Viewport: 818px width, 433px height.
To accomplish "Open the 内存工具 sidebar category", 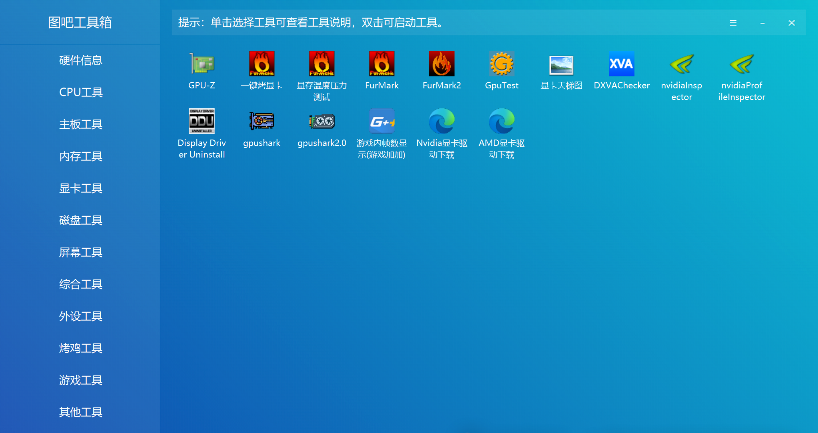I will click(x=80, y=156).
